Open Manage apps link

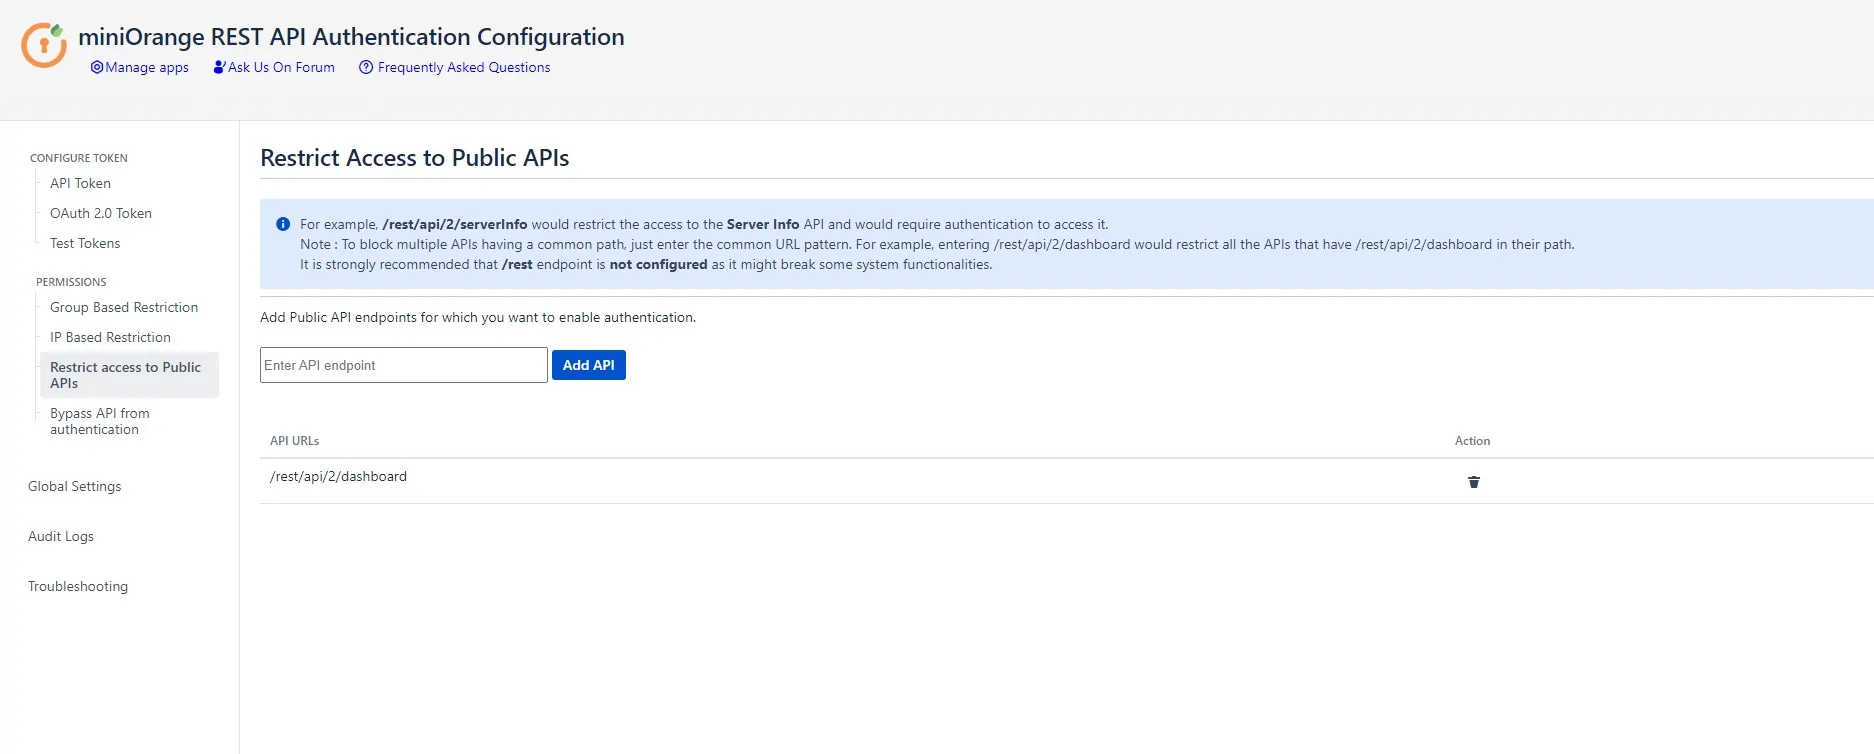point(140,67)
